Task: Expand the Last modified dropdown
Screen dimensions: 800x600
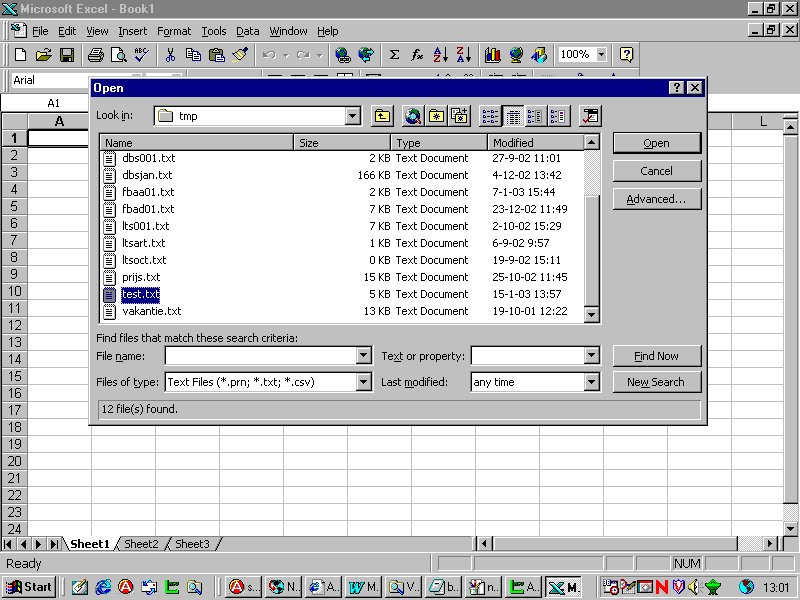Action: click(x=591, y=382)
